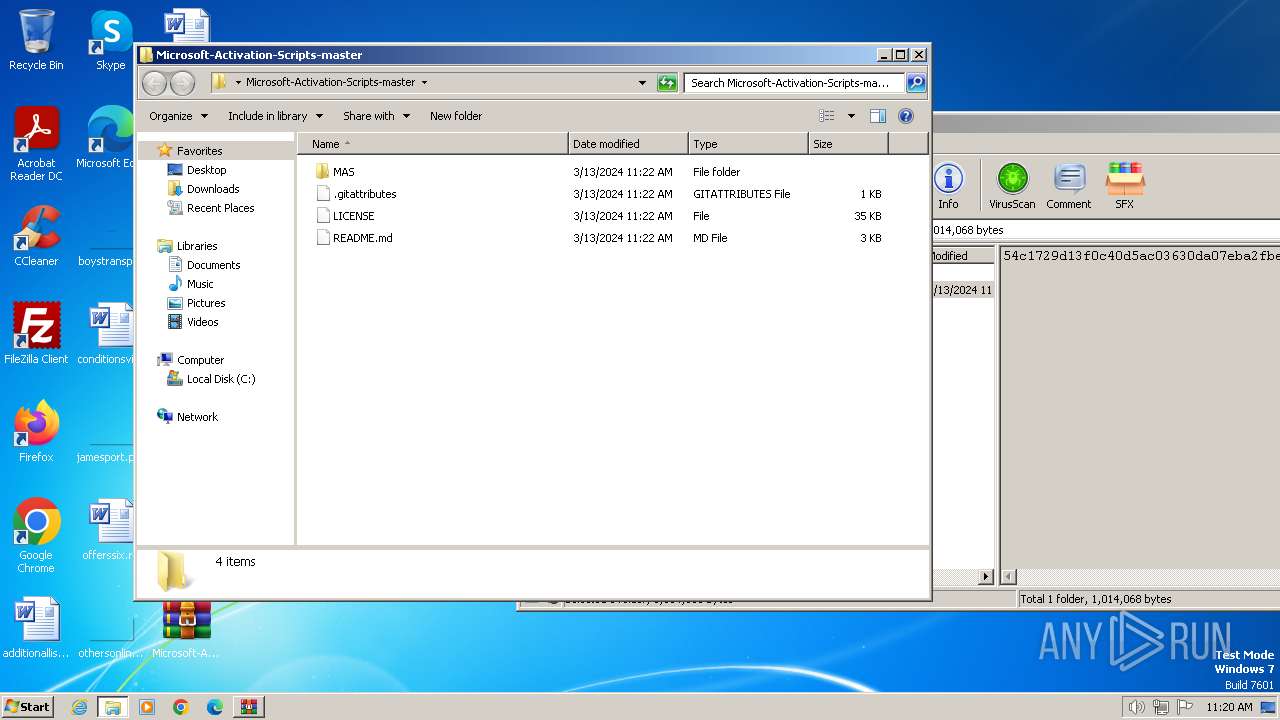The height and width of the screenshot is (720, 1280).
Task: Expand previous locations dropdown in address bar
Action: [x=642, y=83]
